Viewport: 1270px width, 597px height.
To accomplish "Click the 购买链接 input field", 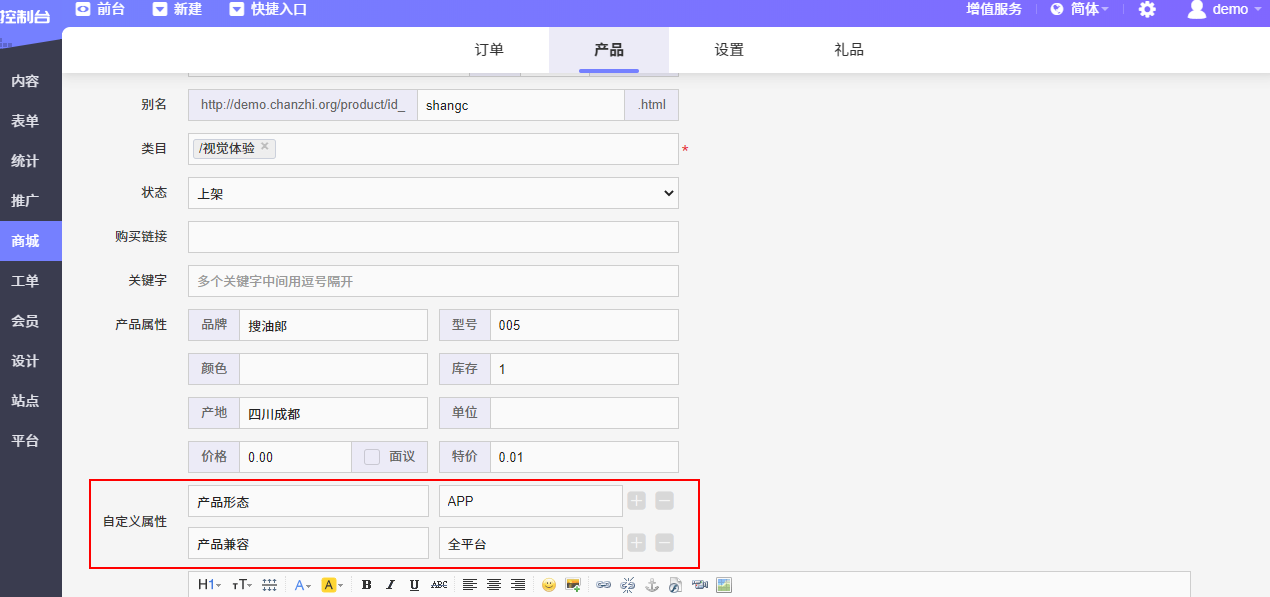I will pos(433,237).
